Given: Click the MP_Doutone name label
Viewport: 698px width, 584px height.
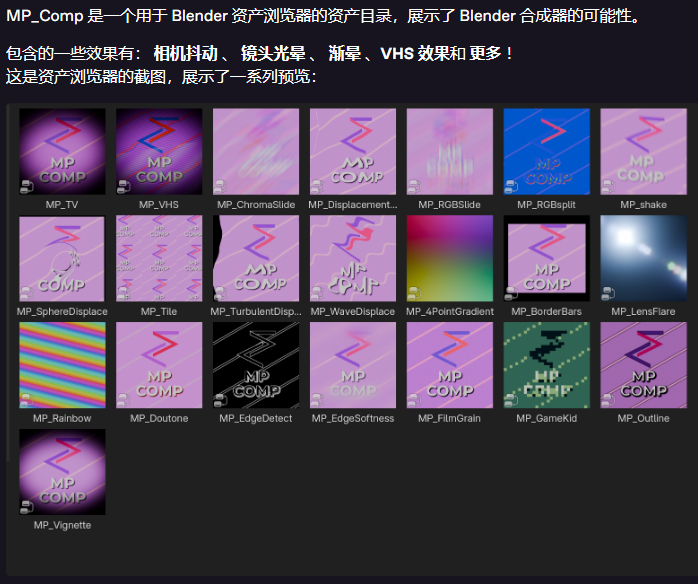Looking at the screenshot, I should point(159,418).
